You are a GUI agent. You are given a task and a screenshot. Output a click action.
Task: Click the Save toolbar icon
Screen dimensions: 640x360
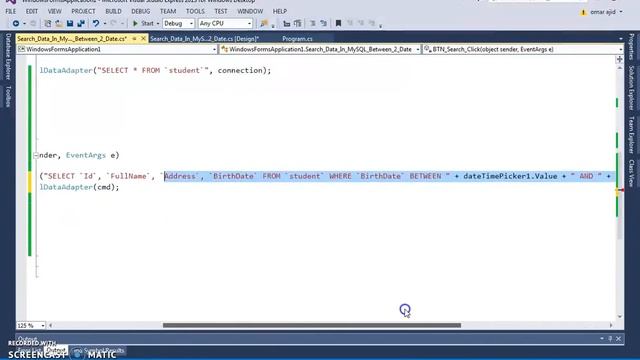(70, 24)
